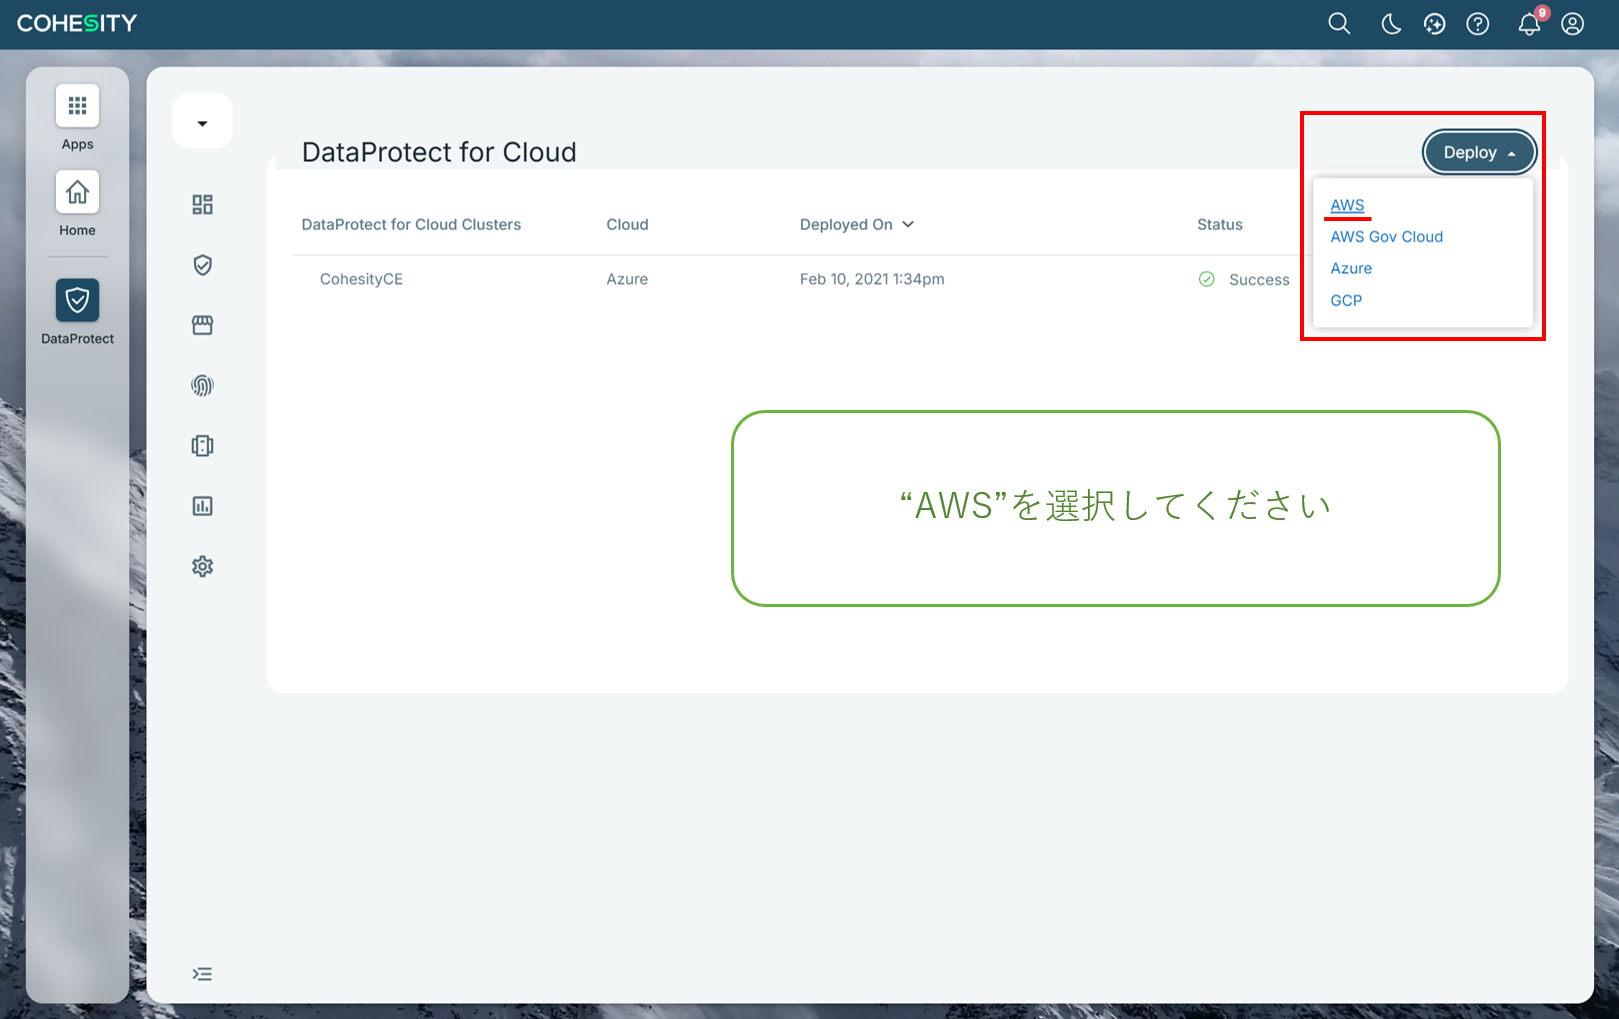Click the Azure cell in CohesityCE row

click(627, 279)
